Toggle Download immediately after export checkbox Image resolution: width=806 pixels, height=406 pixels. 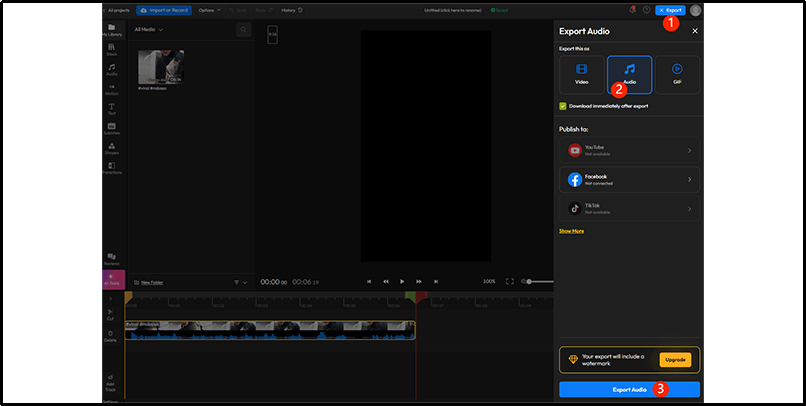[x=563, y=106]
